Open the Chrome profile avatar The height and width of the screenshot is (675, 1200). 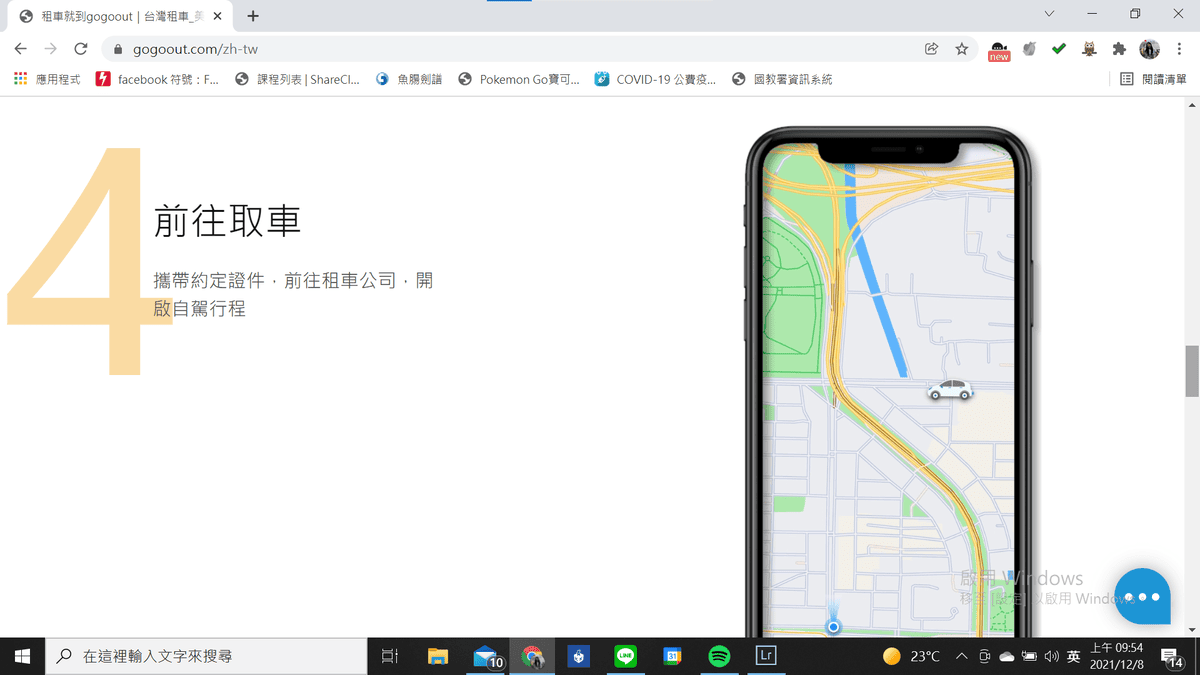[x=1149, y=49]
